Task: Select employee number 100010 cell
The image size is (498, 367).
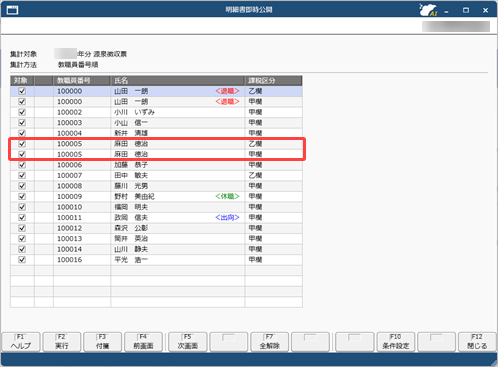Action: click(x=82, y=207)
